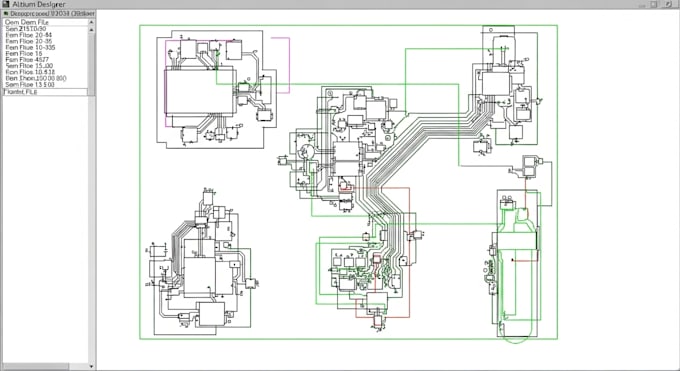Select the list row ending in '100 00 800'

(x=45, y=79)
